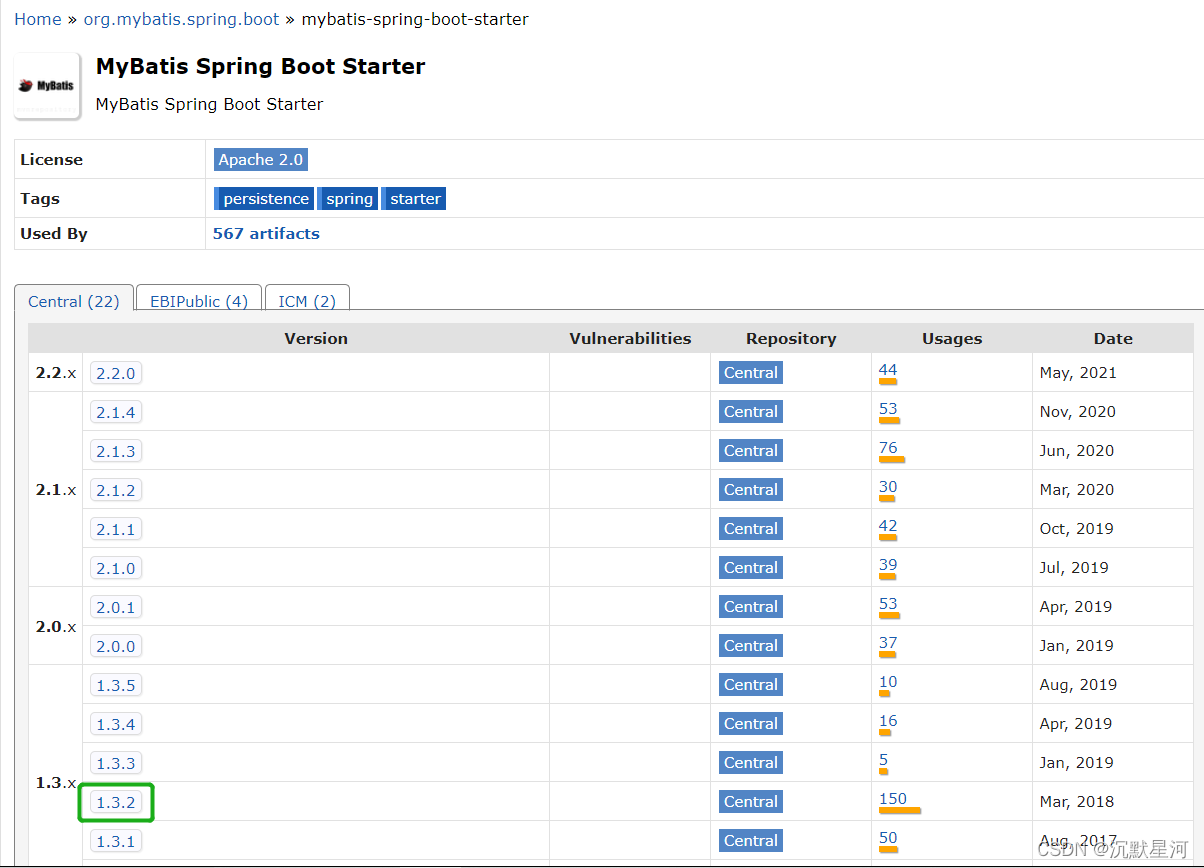Click Central repository badge for 1.3.1
Screen dimensions: 1204x868
click(751, 841)
